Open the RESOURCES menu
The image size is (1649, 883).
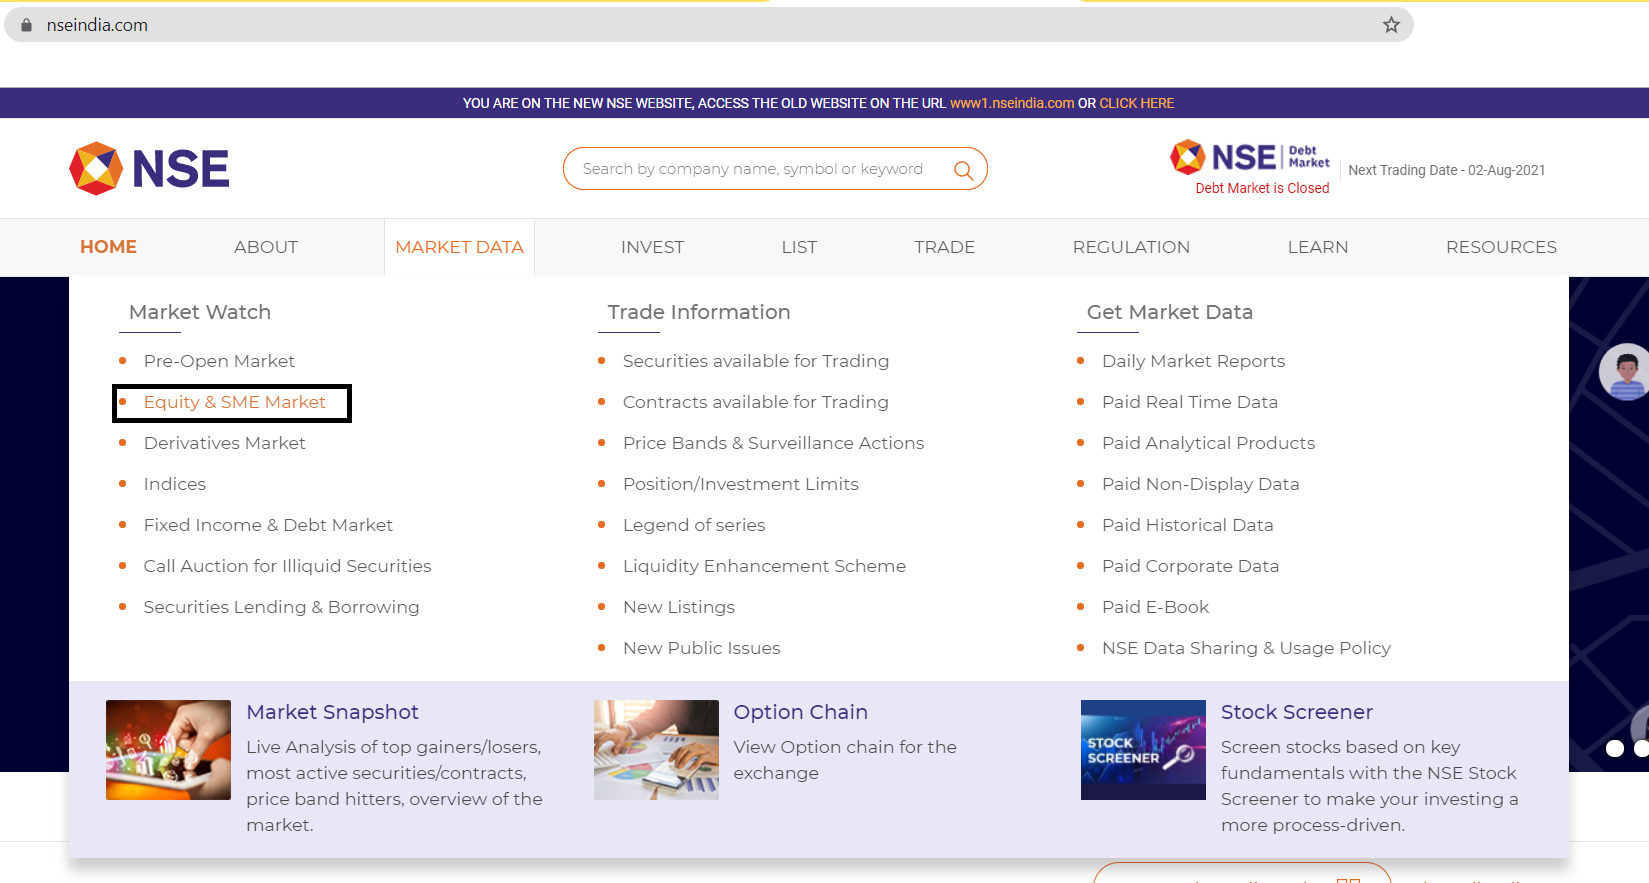(1501, 247)
